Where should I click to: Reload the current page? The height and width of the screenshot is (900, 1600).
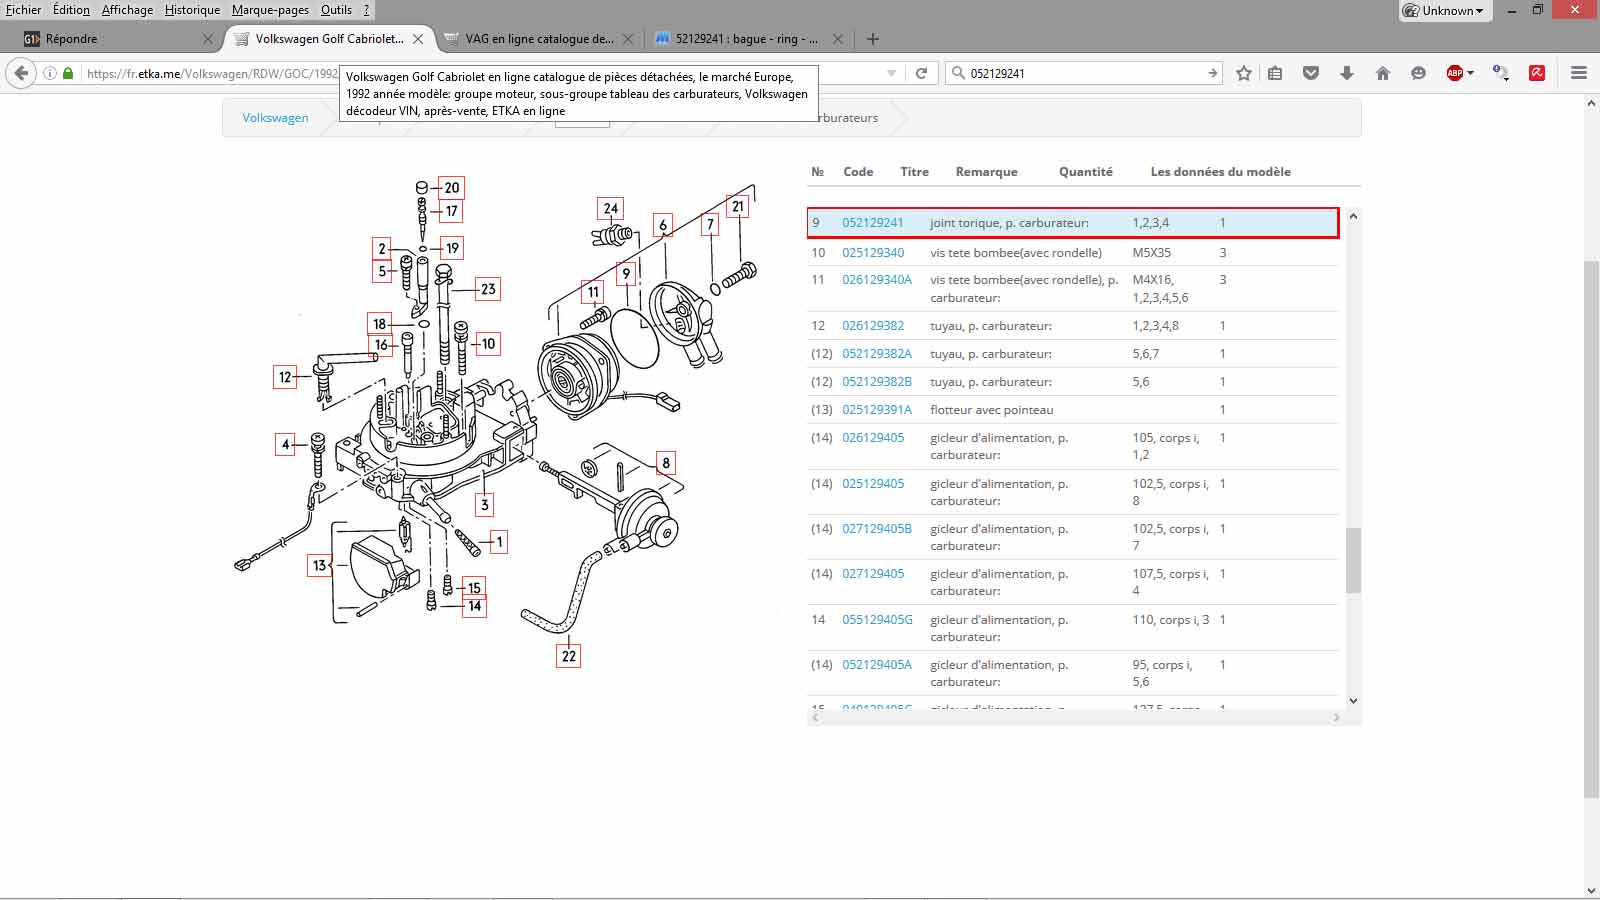click(x=921, y=73)
